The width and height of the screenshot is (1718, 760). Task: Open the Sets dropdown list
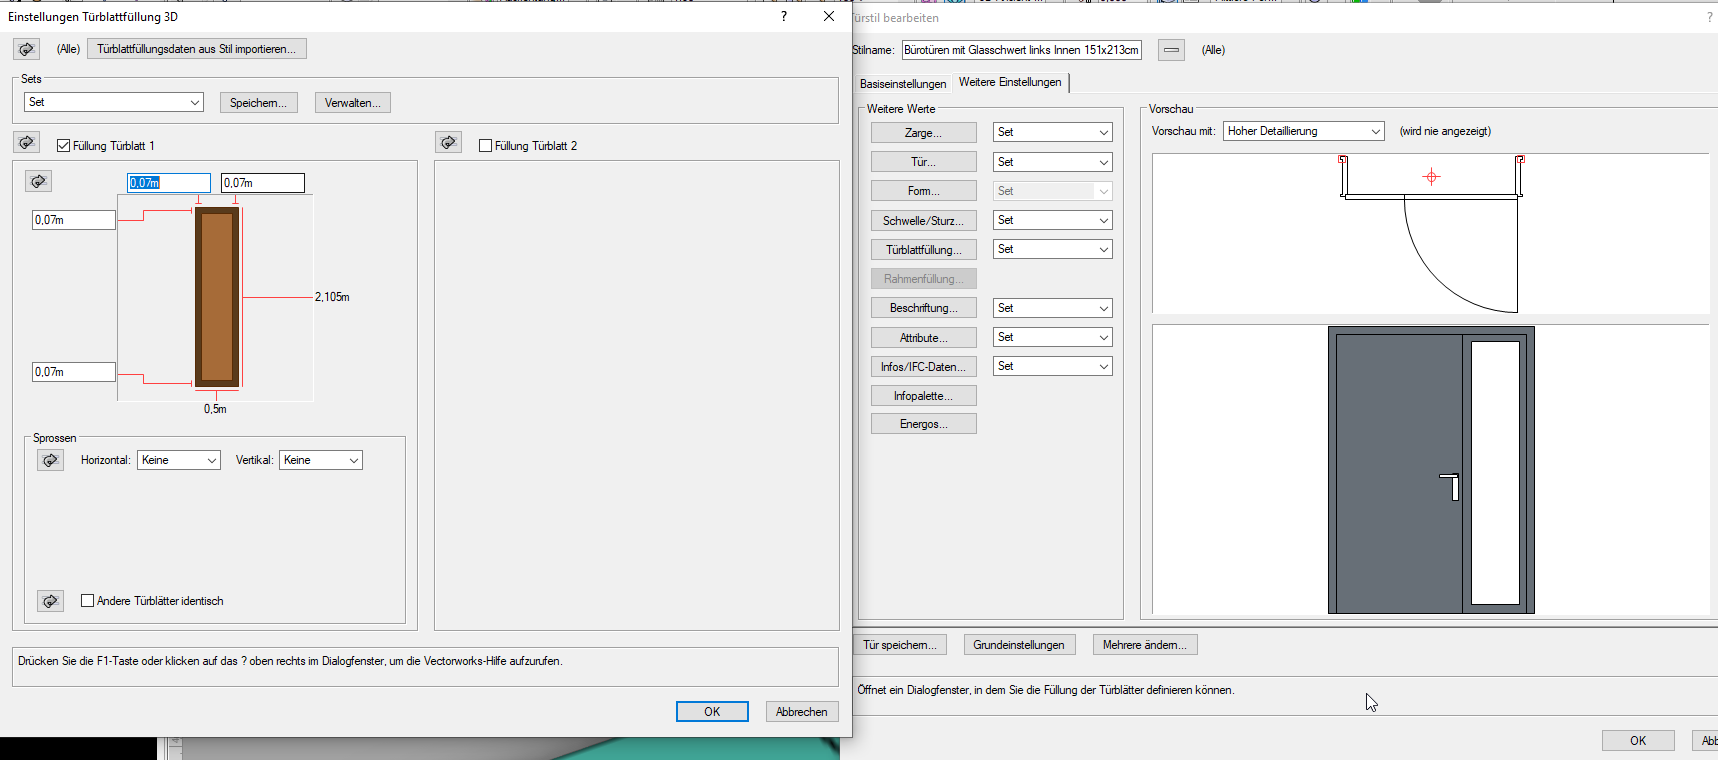point(113,102)
